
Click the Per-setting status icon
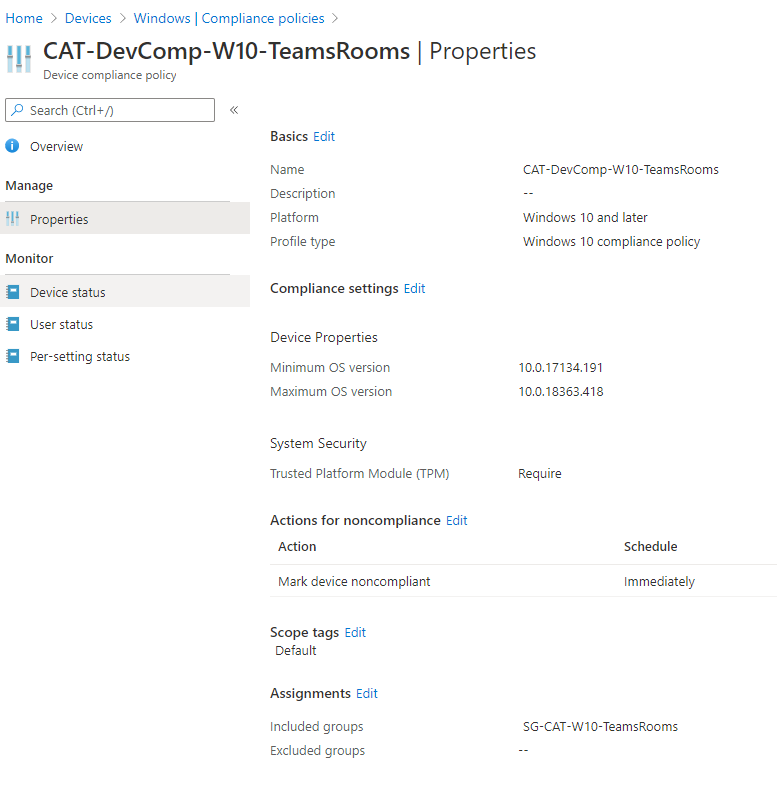click(x=13, y=356)
